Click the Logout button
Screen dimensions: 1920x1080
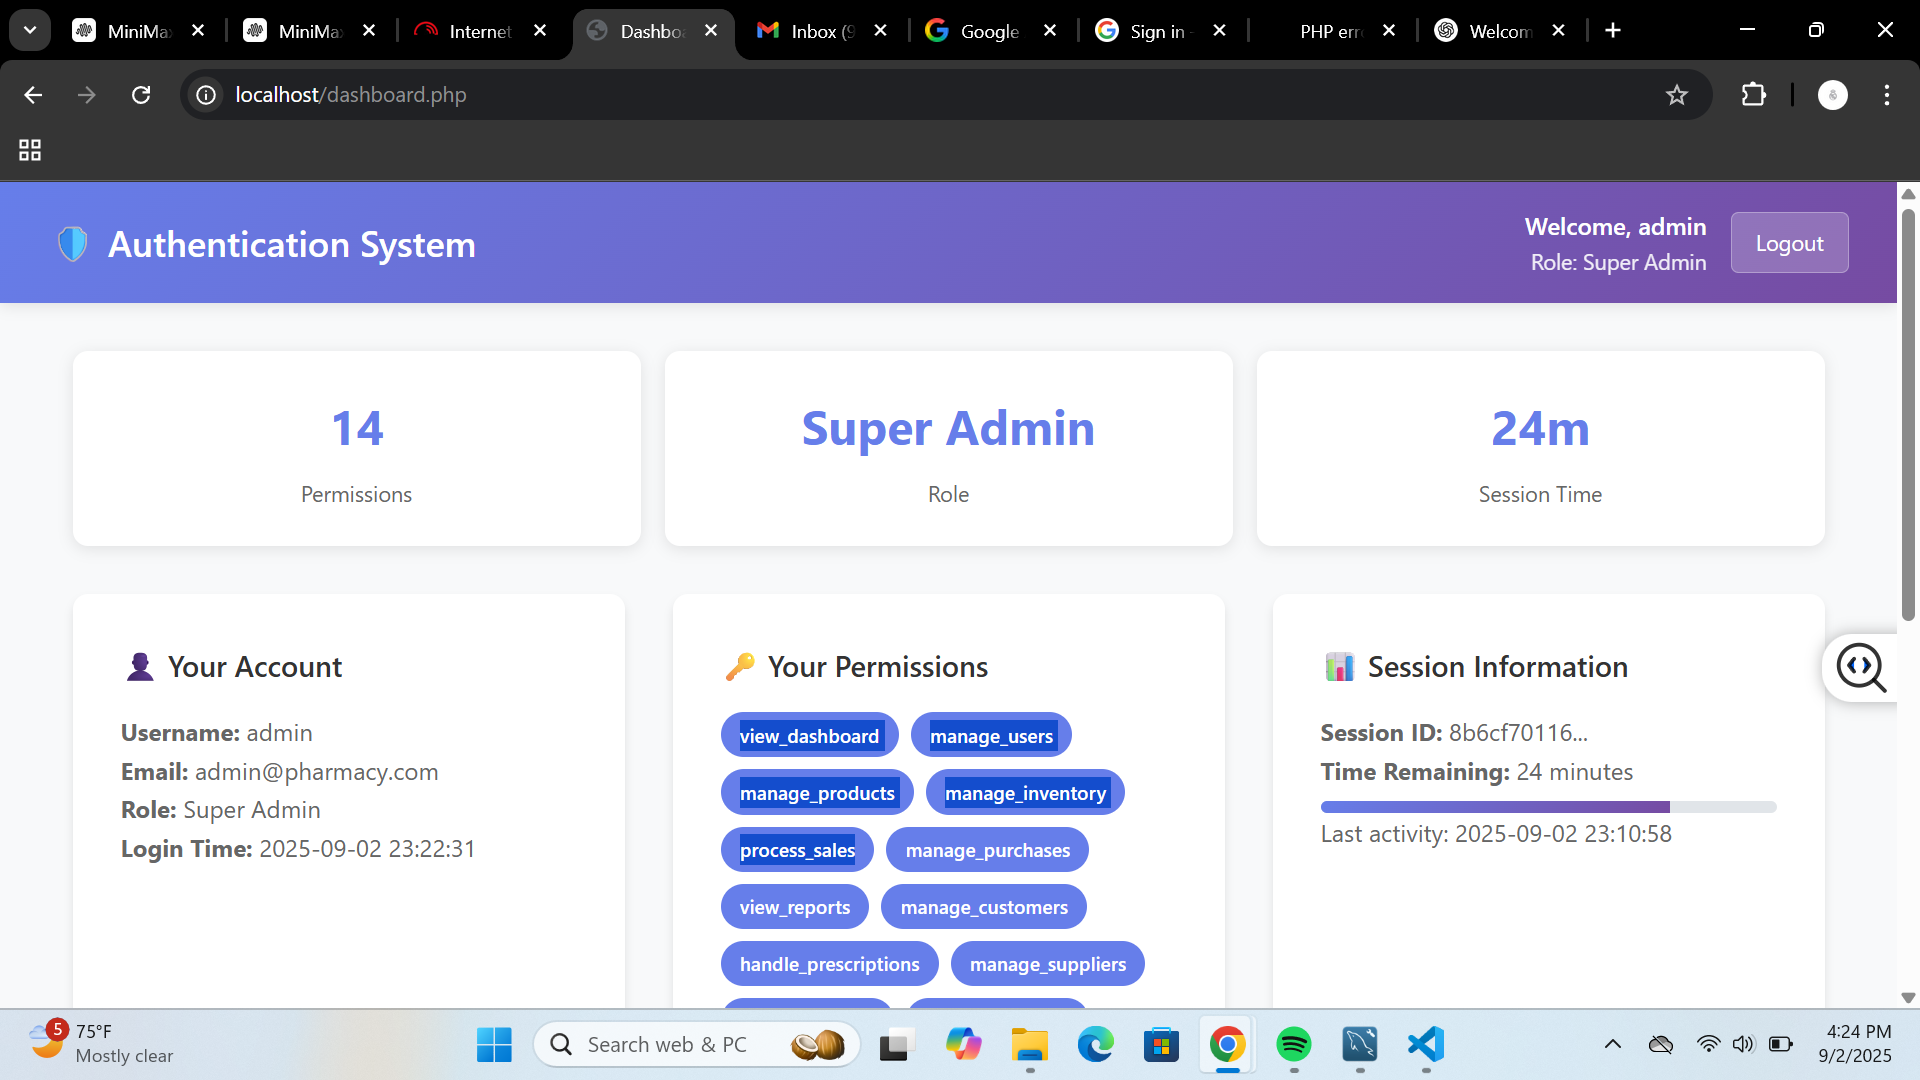1789,243
